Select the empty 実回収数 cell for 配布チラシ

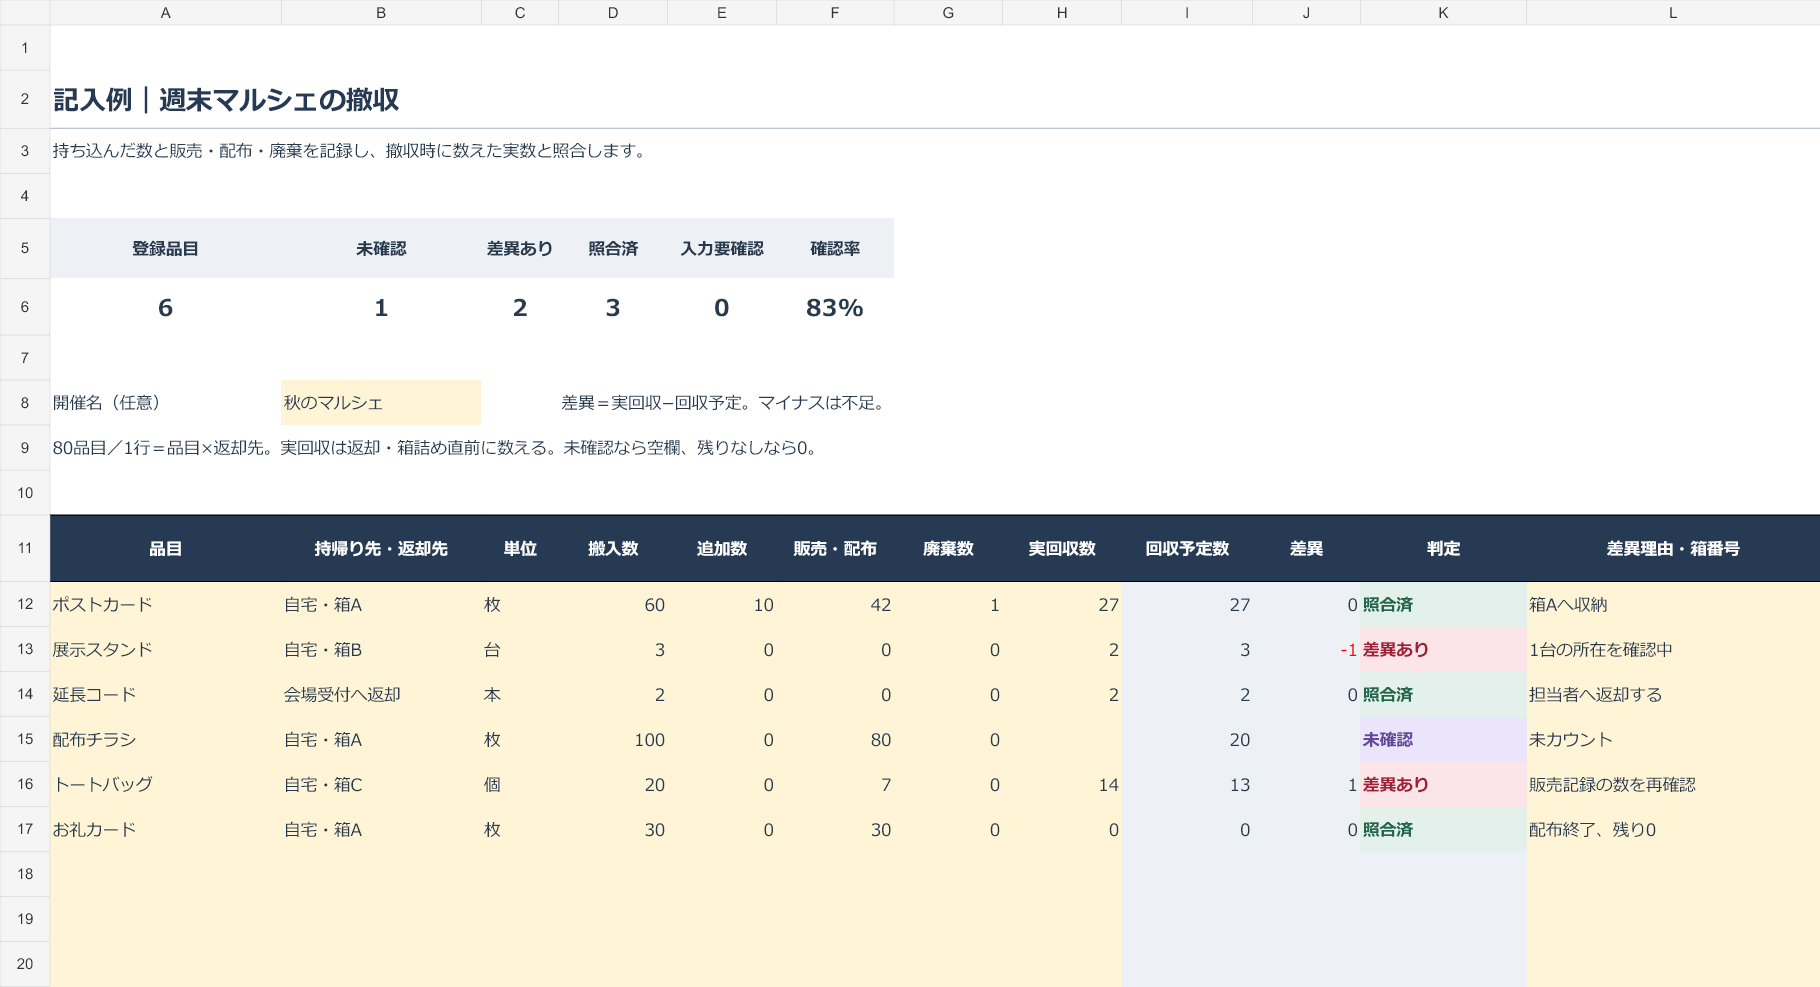tap(1062, 740)
